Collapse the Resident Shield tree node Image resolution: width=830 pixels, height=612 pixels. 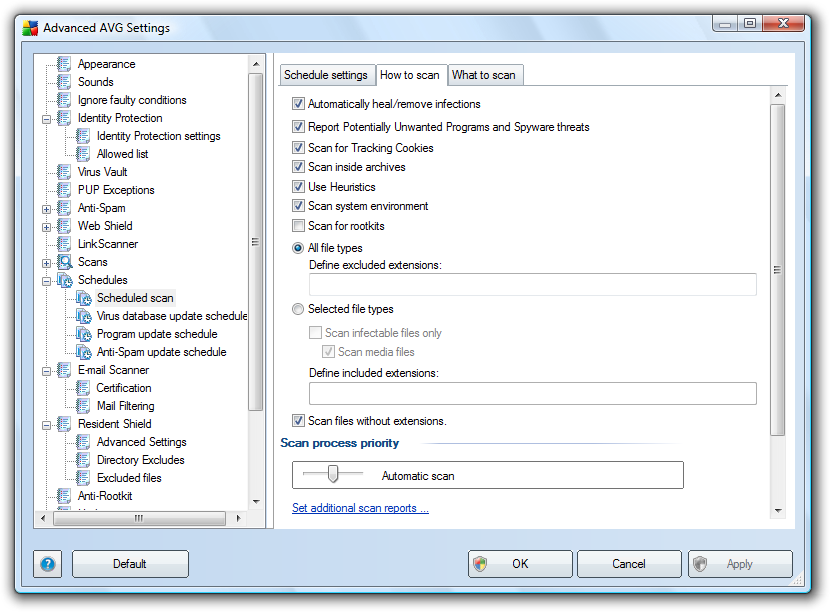pyautogui.click(x=47, y=425)
